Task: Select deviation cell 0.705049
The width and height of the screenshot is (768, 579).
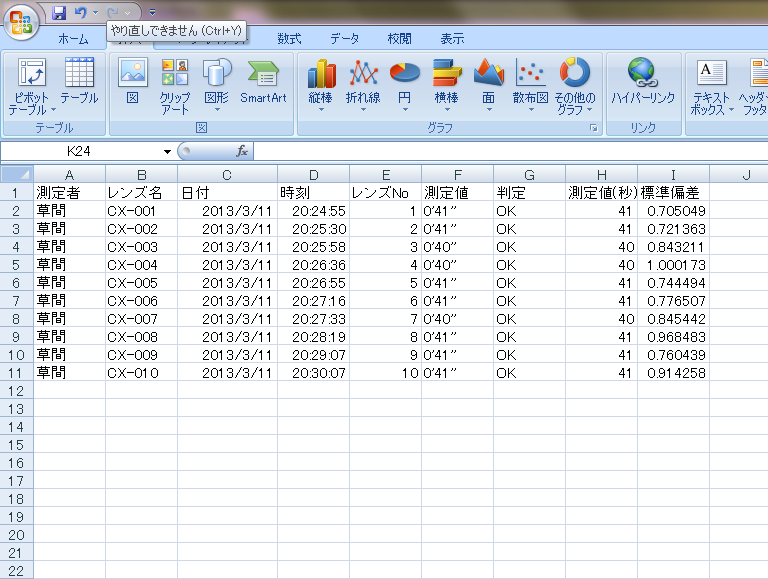Action: (673, 211)
